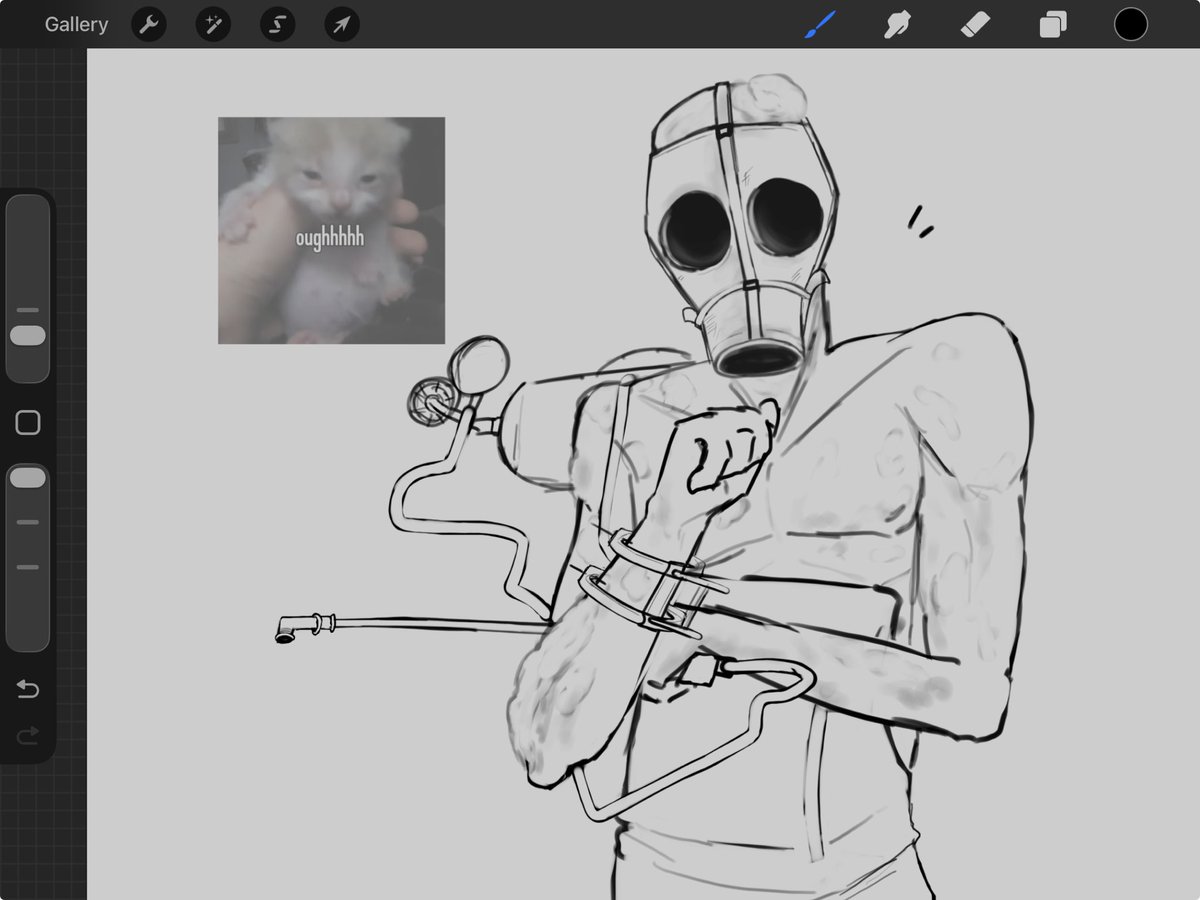Viewport: 1200px width, 900px height.
Task: Adjust the brush size slider
Action: [28, 289]
